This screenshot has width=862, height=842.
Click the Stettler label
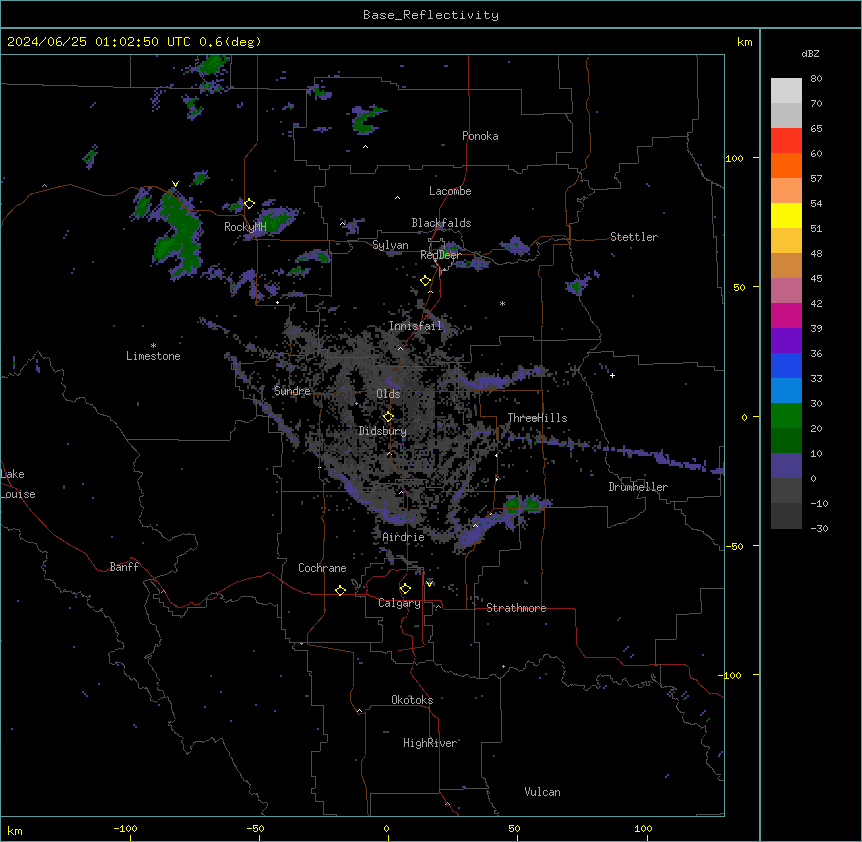[x=634, y=237]
